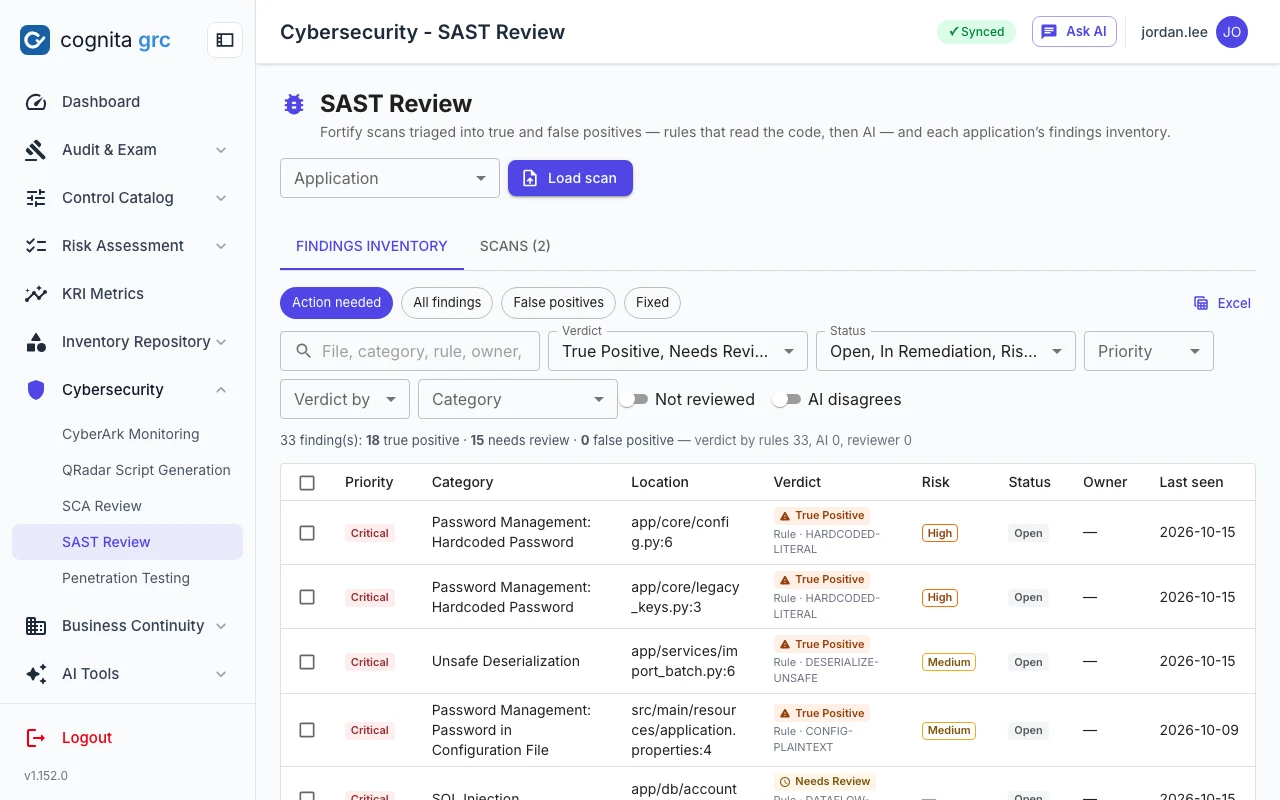The width and height of the screenshot is (1280, 800).
Task: Click the red Logout icon
Action: pyautogui.click(x=36, y=738)
